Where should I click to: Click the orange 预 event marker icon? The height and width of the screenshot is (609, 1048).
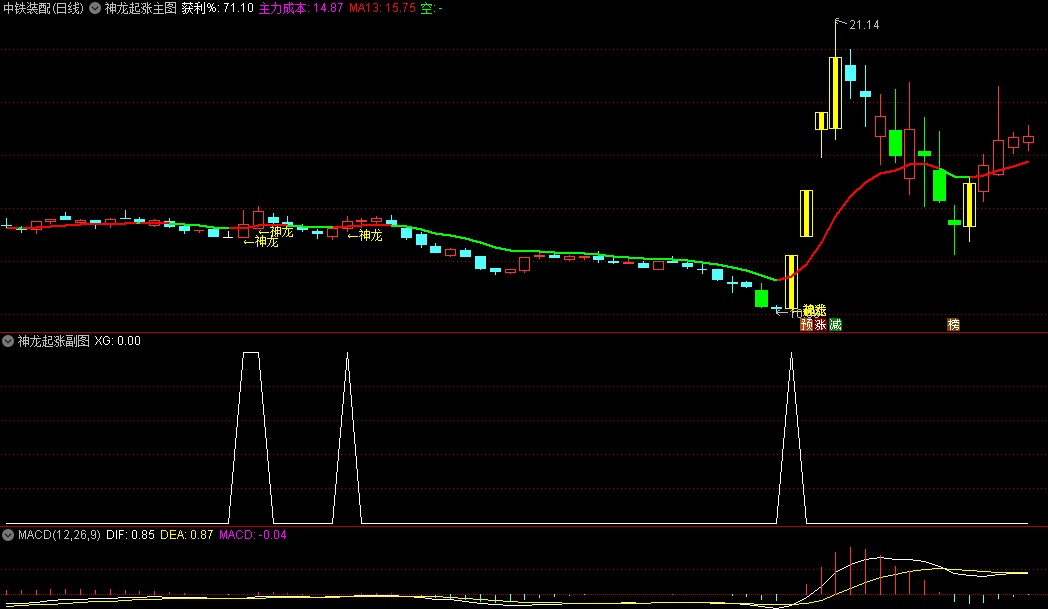807,325
